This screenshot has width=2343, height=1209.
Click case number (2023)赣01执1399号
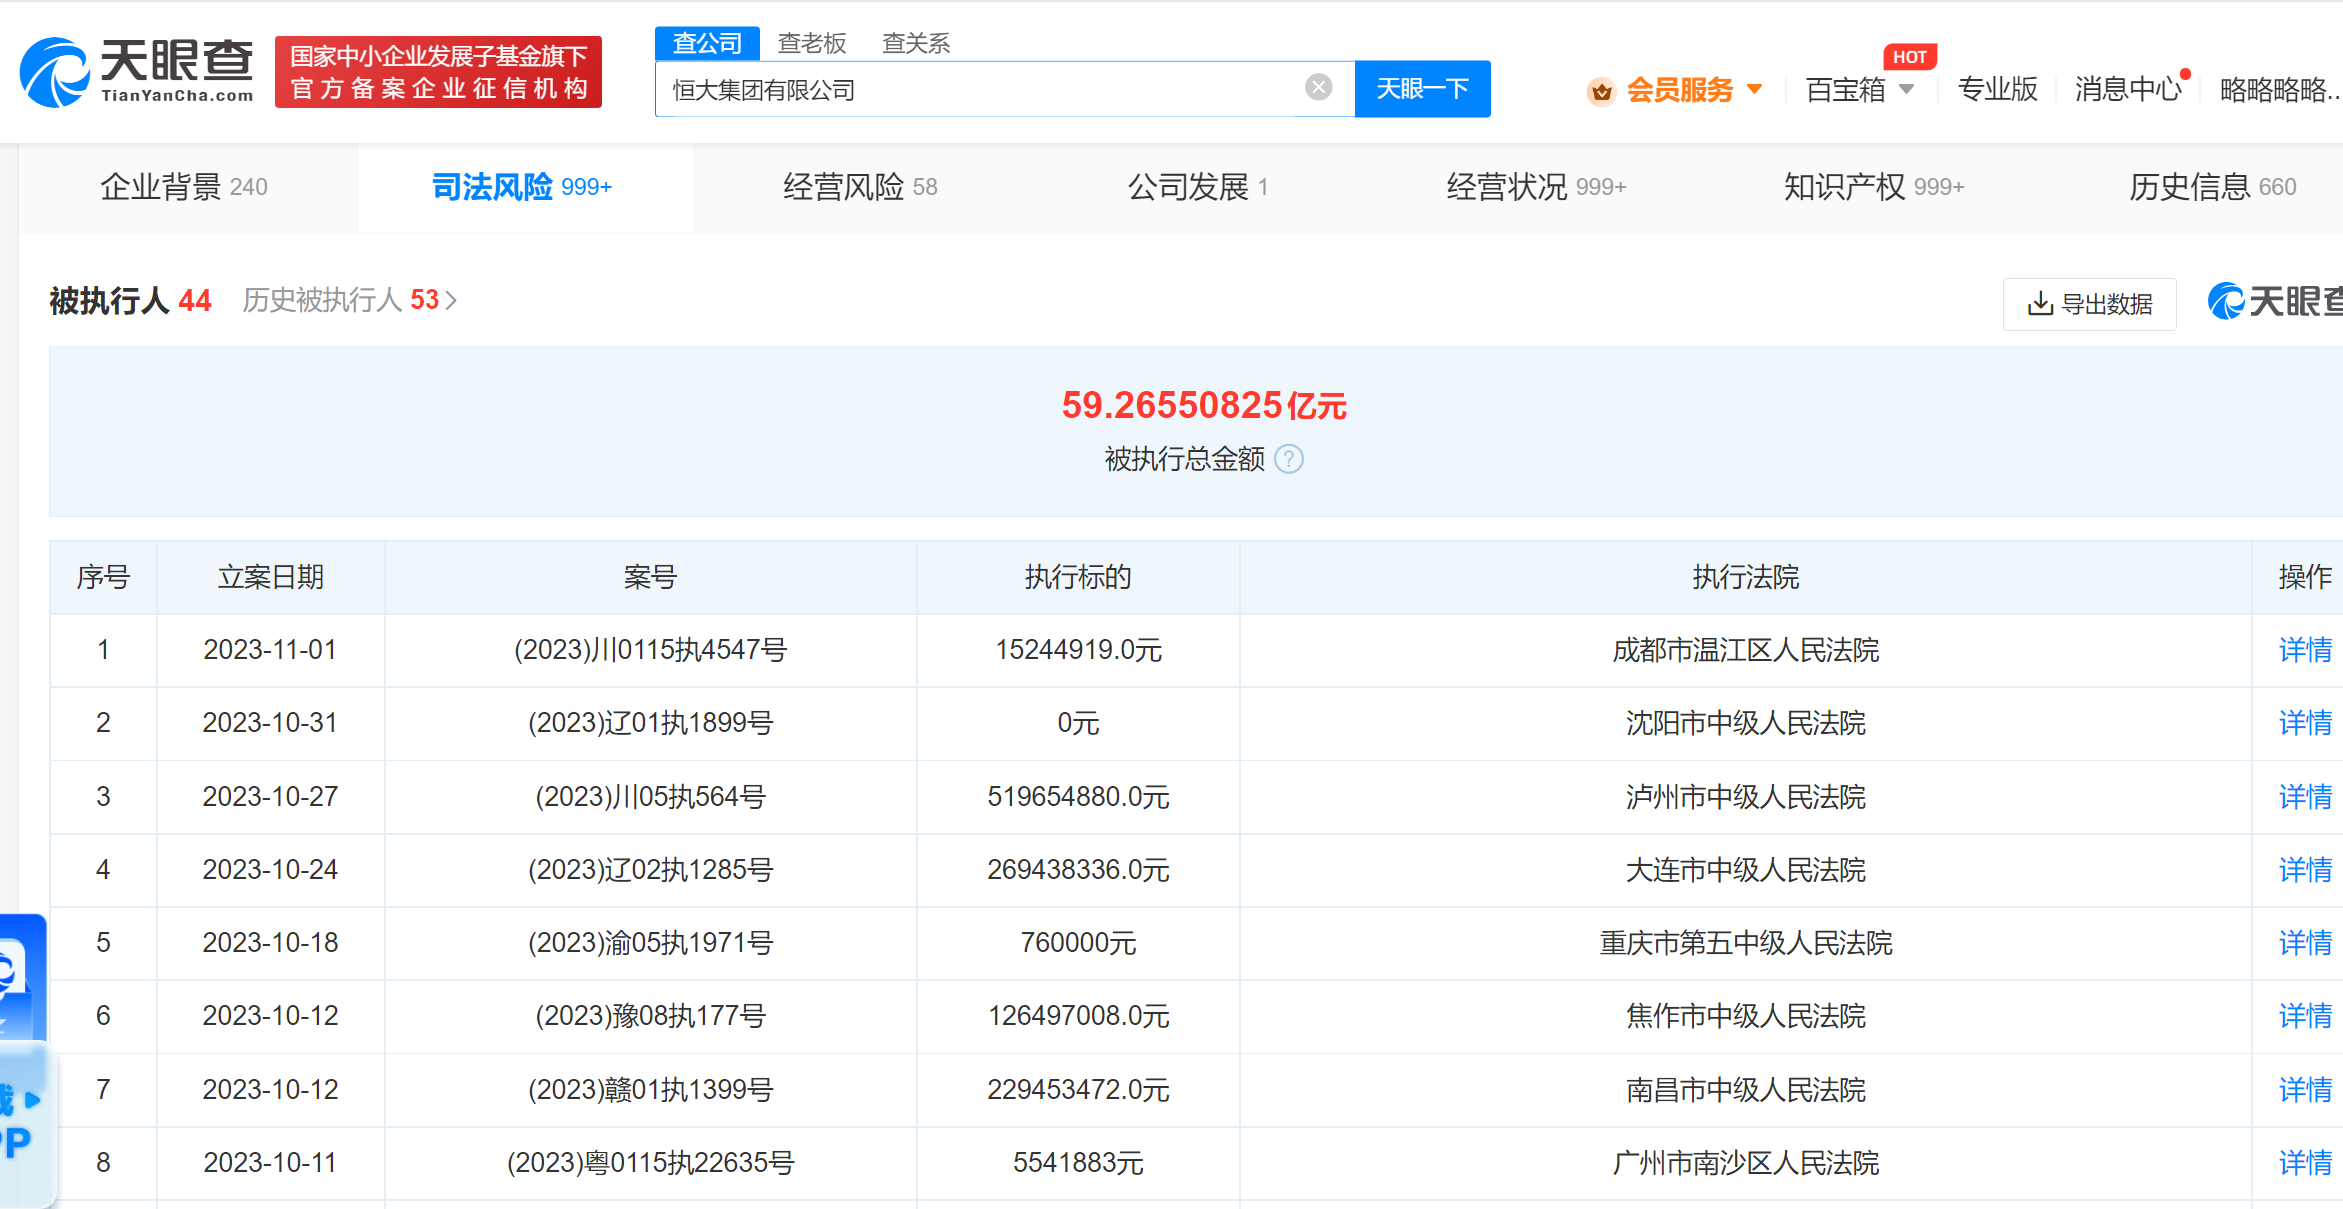click(650, 1090)
